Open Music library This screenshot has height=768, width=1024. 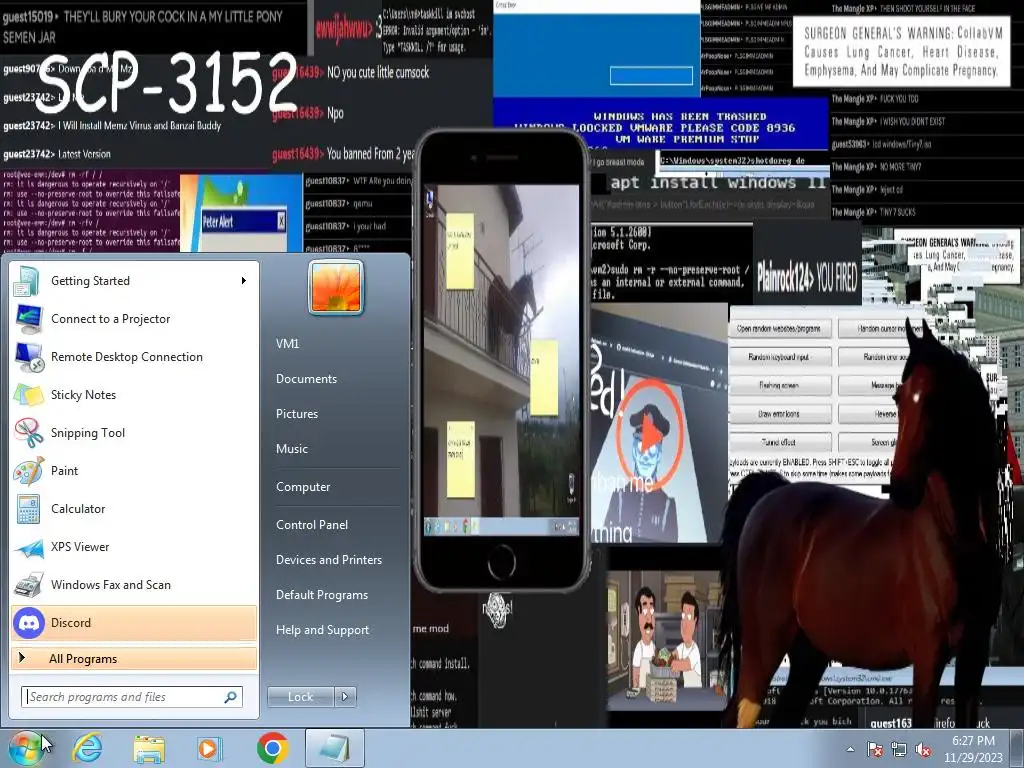tap(291, 449)
